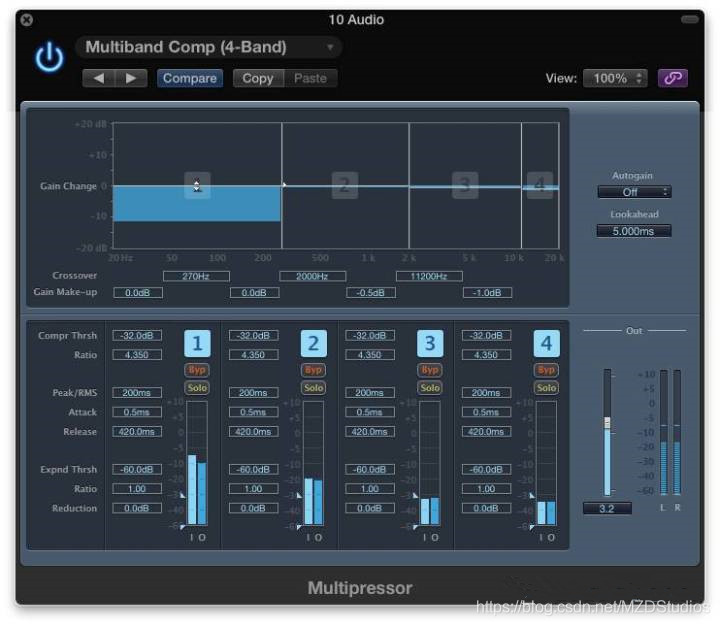The height and width of the screenshot is (626, 720).
Task: Click band 1 Gain Make-up 0.0dB field
Action: (138, 293)
